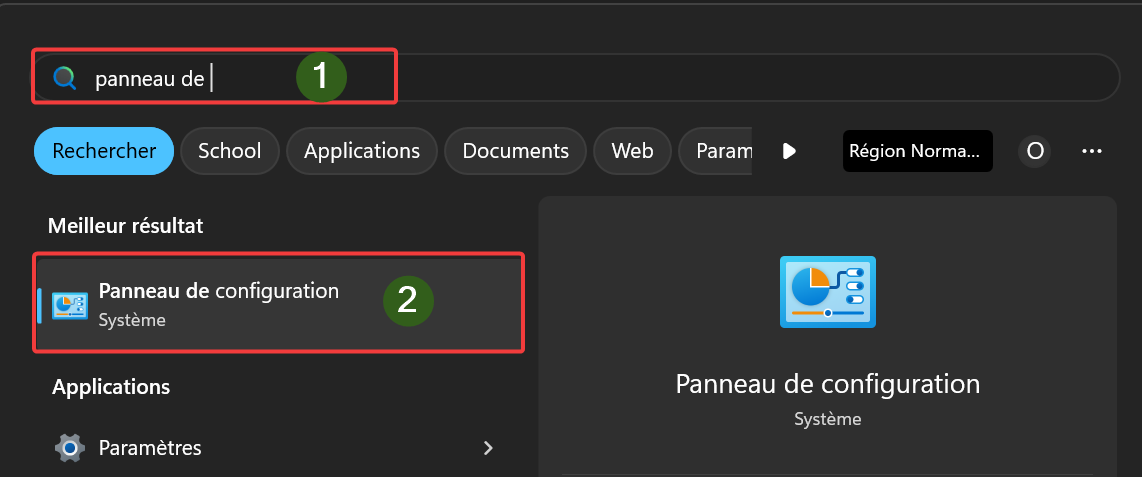The height and width of the screenshot is (477, 1142).
Task: Show more filters with the play arrow
Action: coord(789,151)
